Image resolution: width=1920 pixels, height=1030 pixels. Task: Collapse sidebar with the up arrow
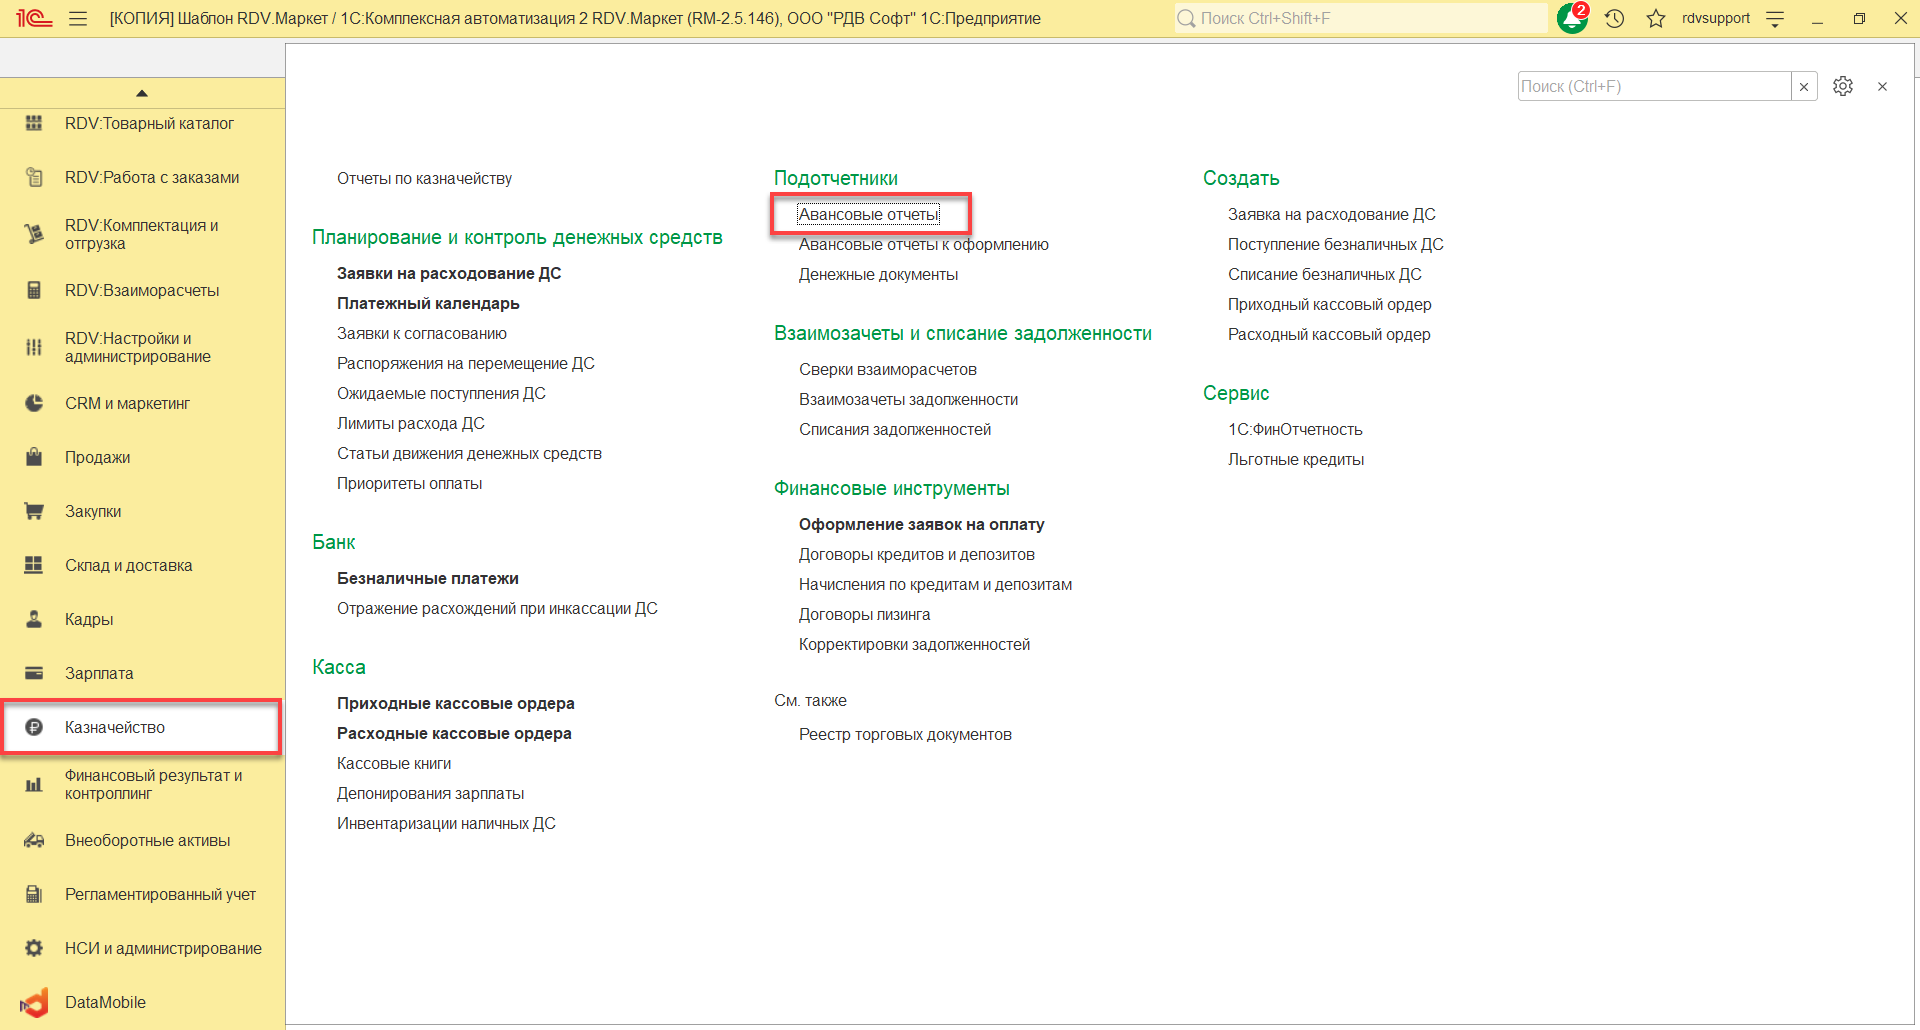[142, 93]
